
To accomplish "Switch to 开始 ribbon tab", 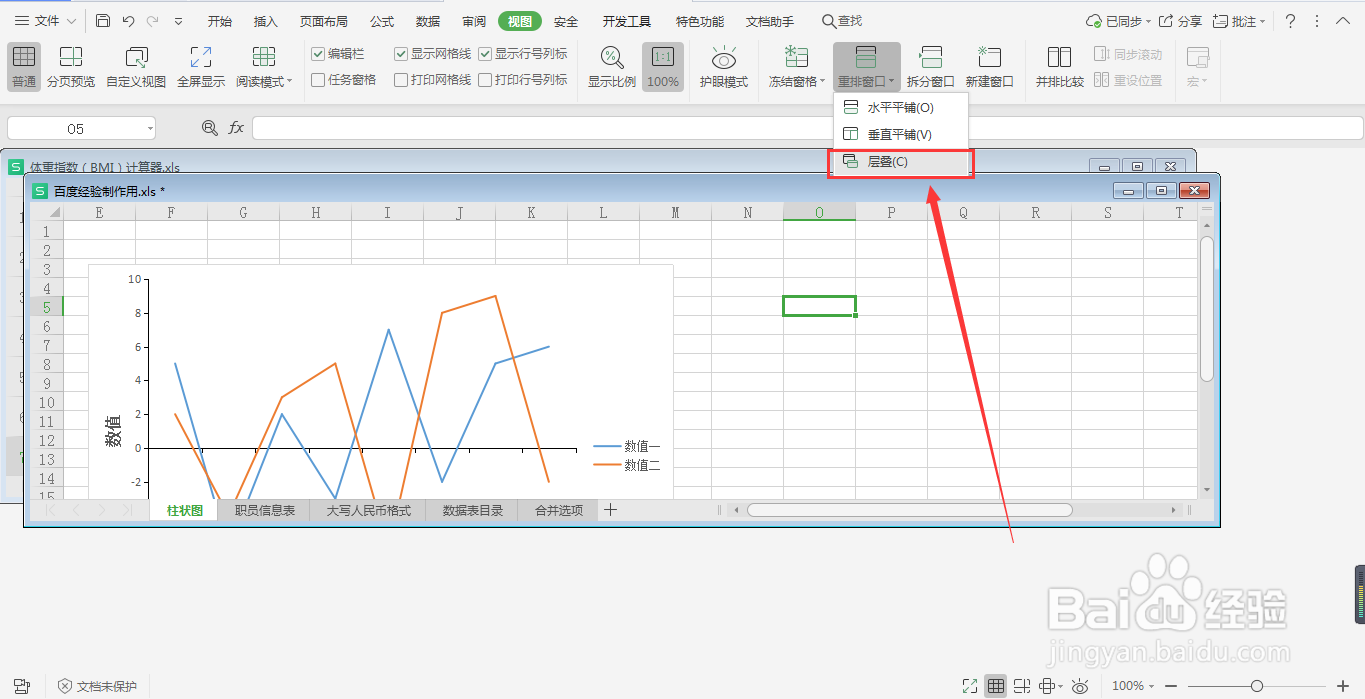I will pos(220,21).
